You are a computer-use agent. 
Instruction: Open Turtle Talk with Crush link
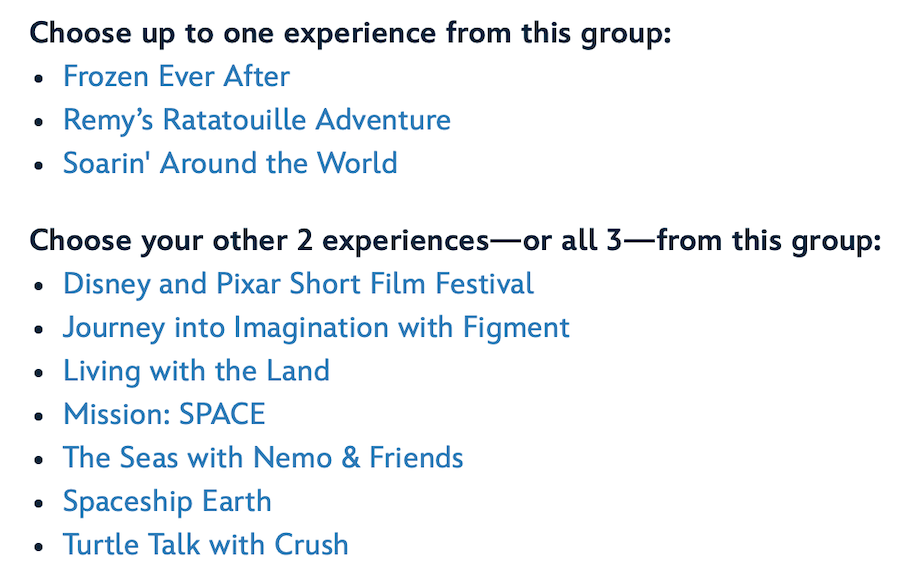[x=205, y=545]
